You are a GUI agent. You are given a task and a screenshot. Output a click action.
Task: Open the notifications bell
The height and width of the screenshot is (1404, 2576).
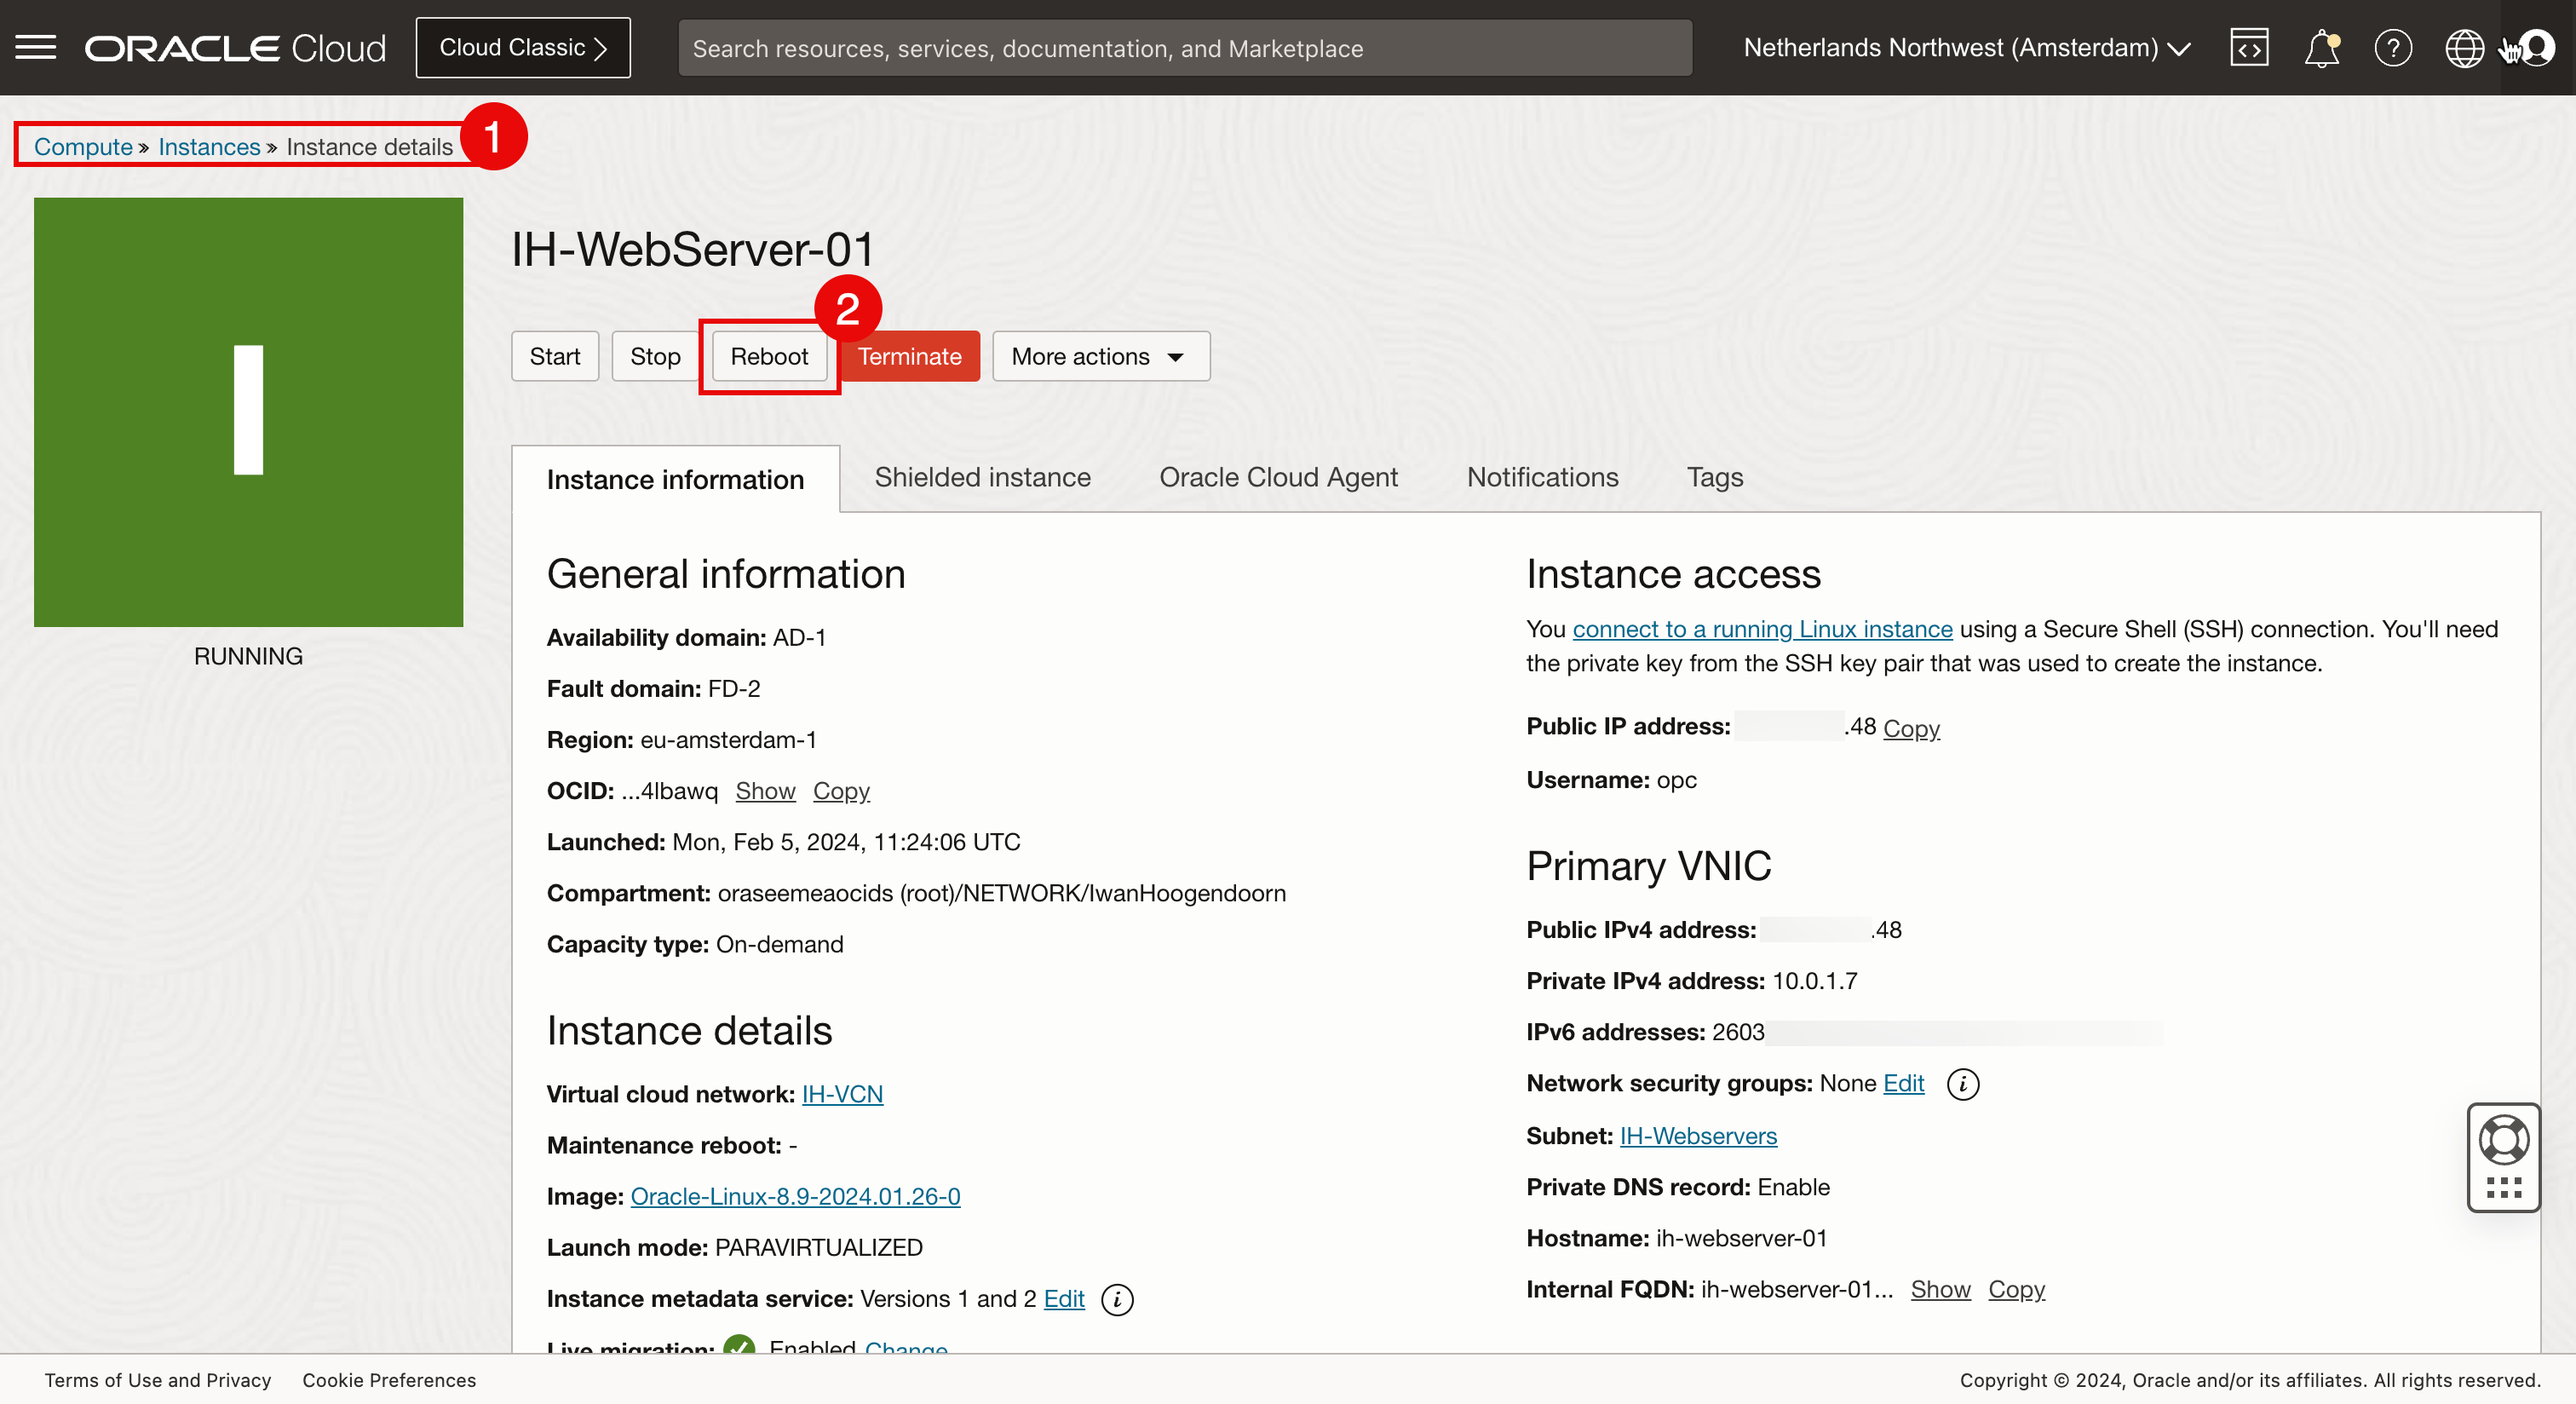pos(2321,48)
